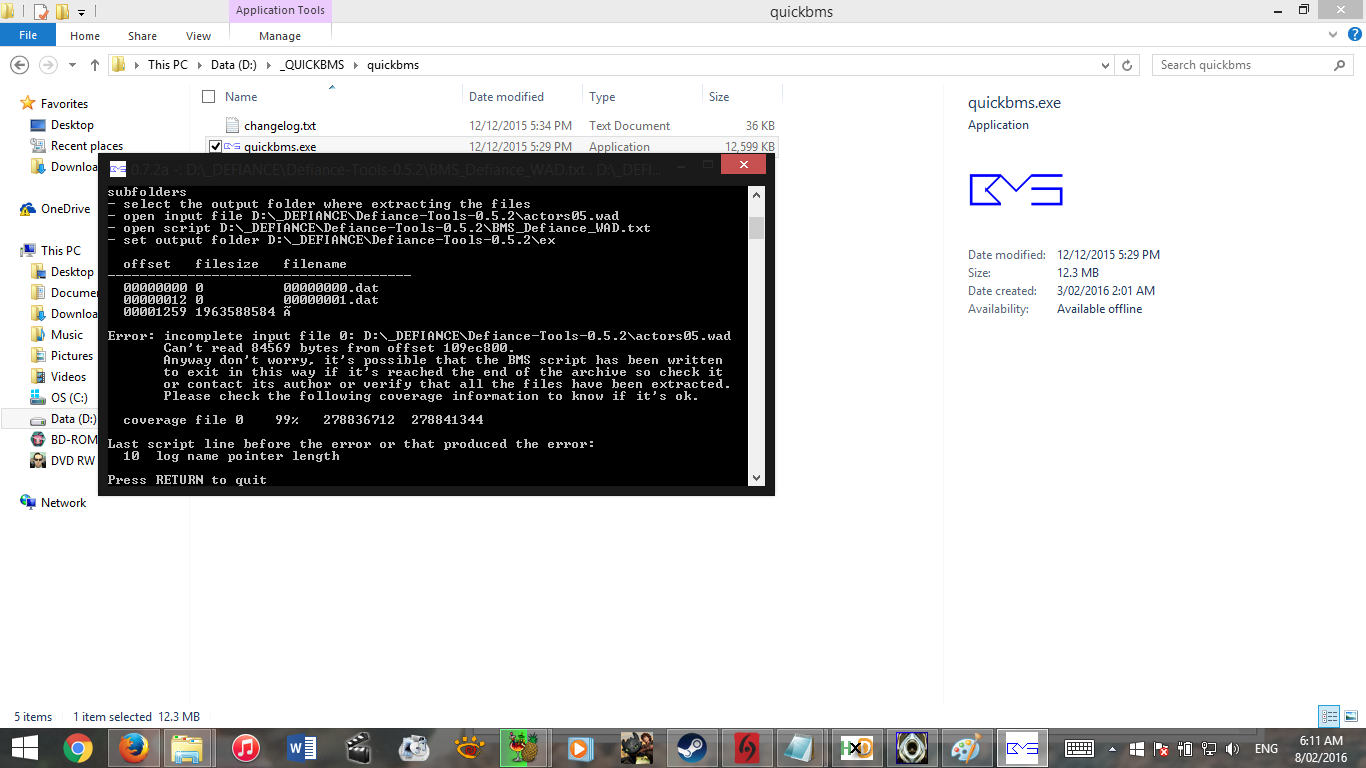Open the Customize Quick Access Toolbar dropdown
1366x768 pixels.
pyautogui.click(x=81, y=12)
